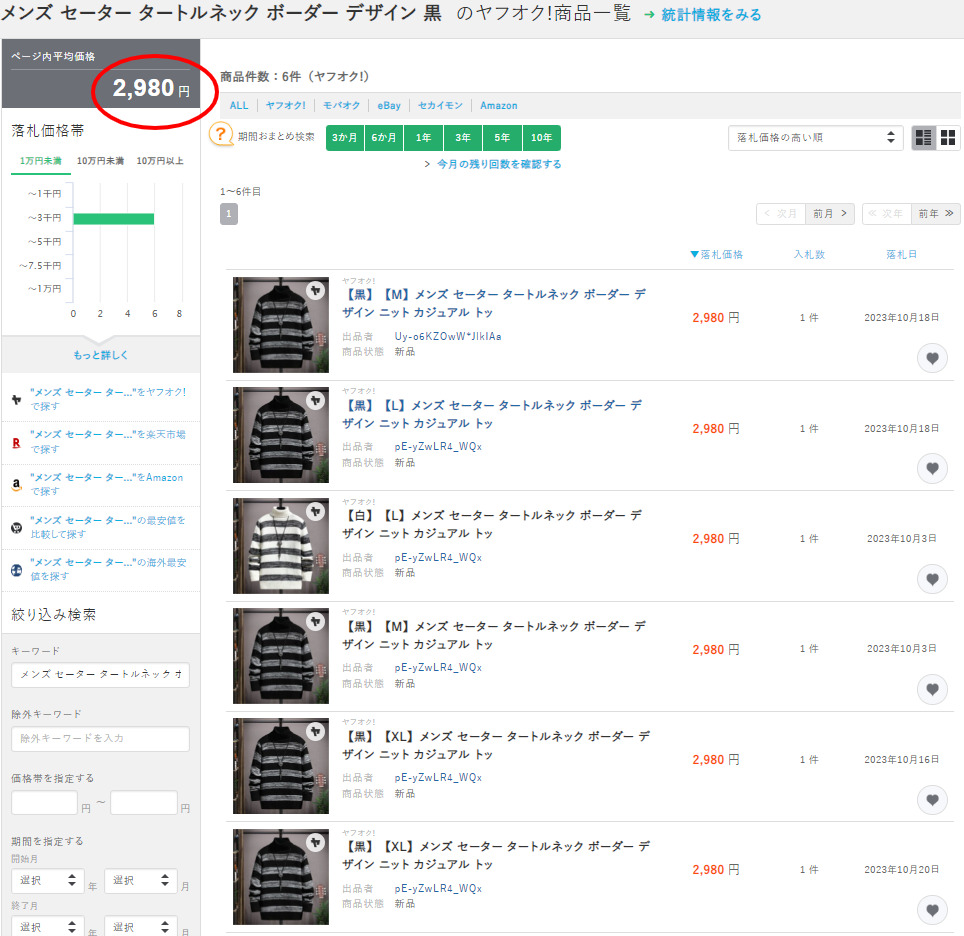Open the start month year dropdown
This screenshot has height=936, width=964.
click(47, 881)
